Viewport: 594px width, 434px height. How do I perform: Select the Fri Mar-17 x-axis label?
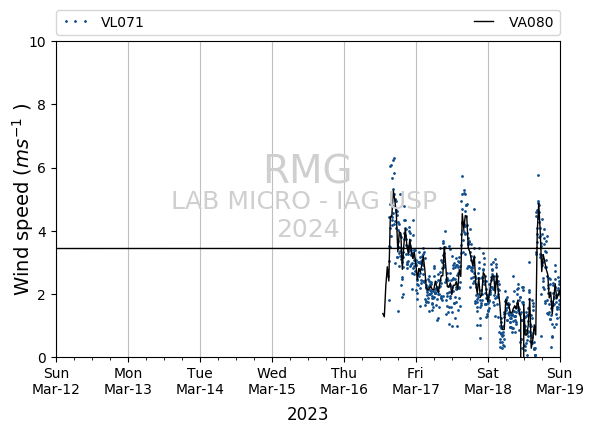tap(416, 381)
